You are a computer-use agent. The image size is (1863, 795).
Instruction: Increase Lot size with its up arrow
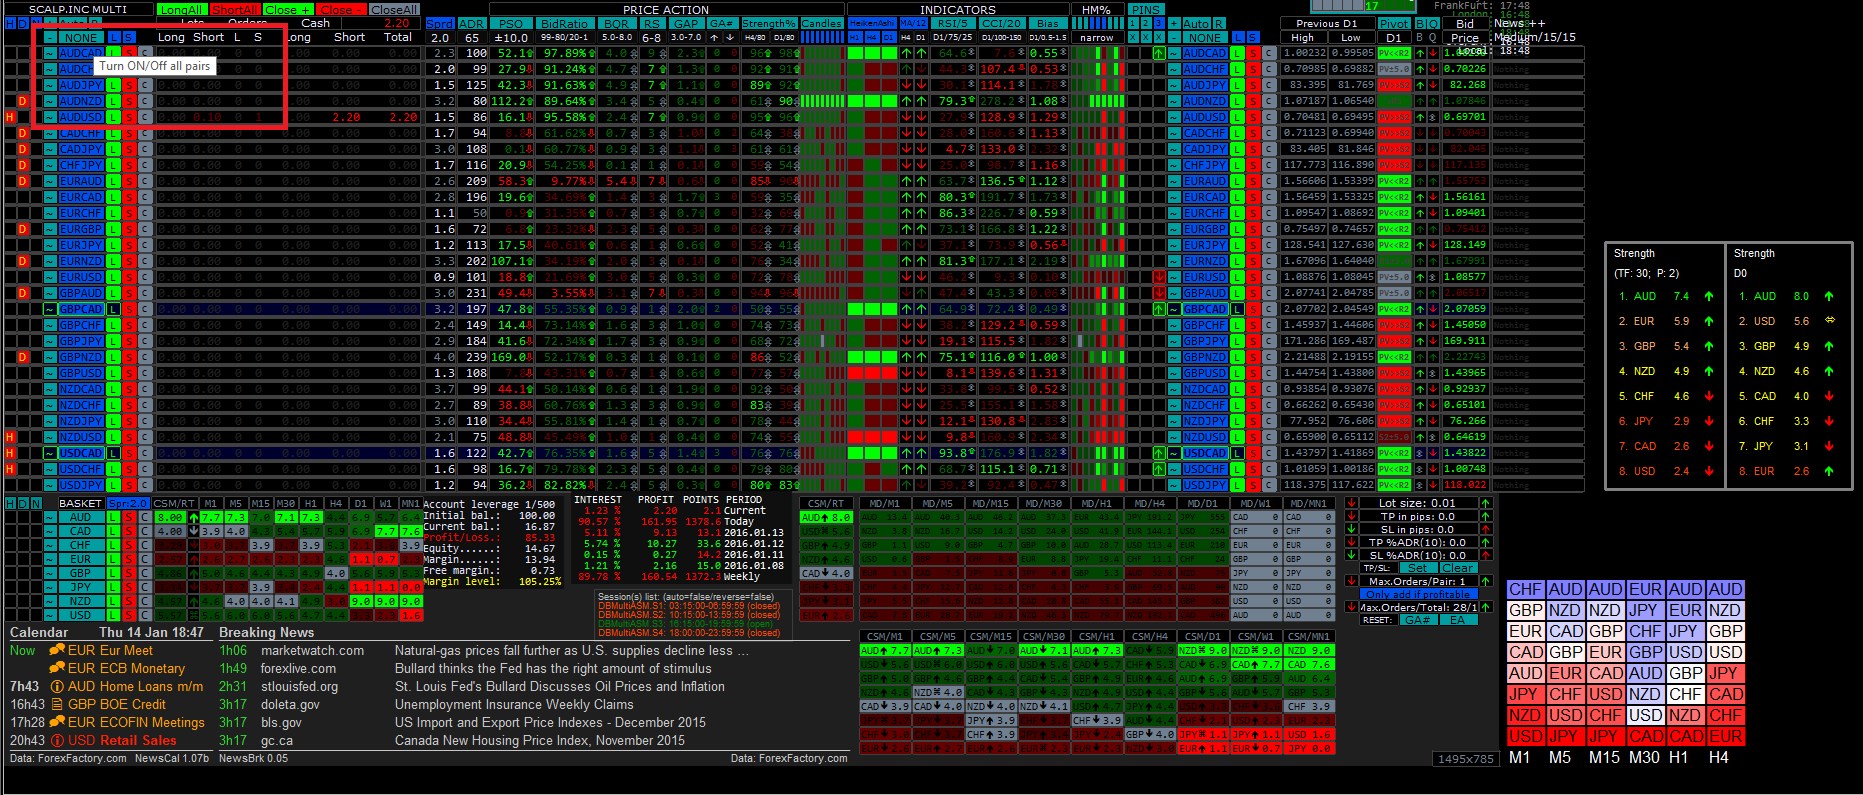[x=1485, y=503]
